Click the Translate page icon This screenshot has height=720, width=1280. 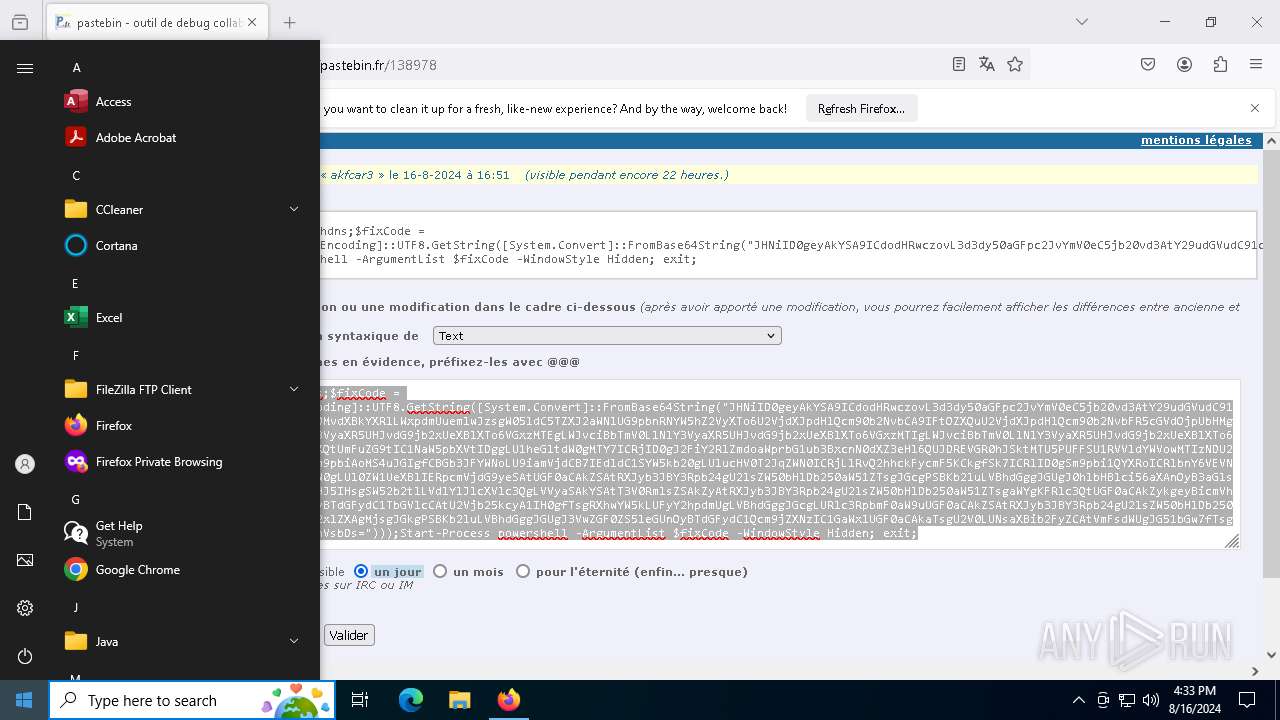pyautogui.click(x=987, y=65)
